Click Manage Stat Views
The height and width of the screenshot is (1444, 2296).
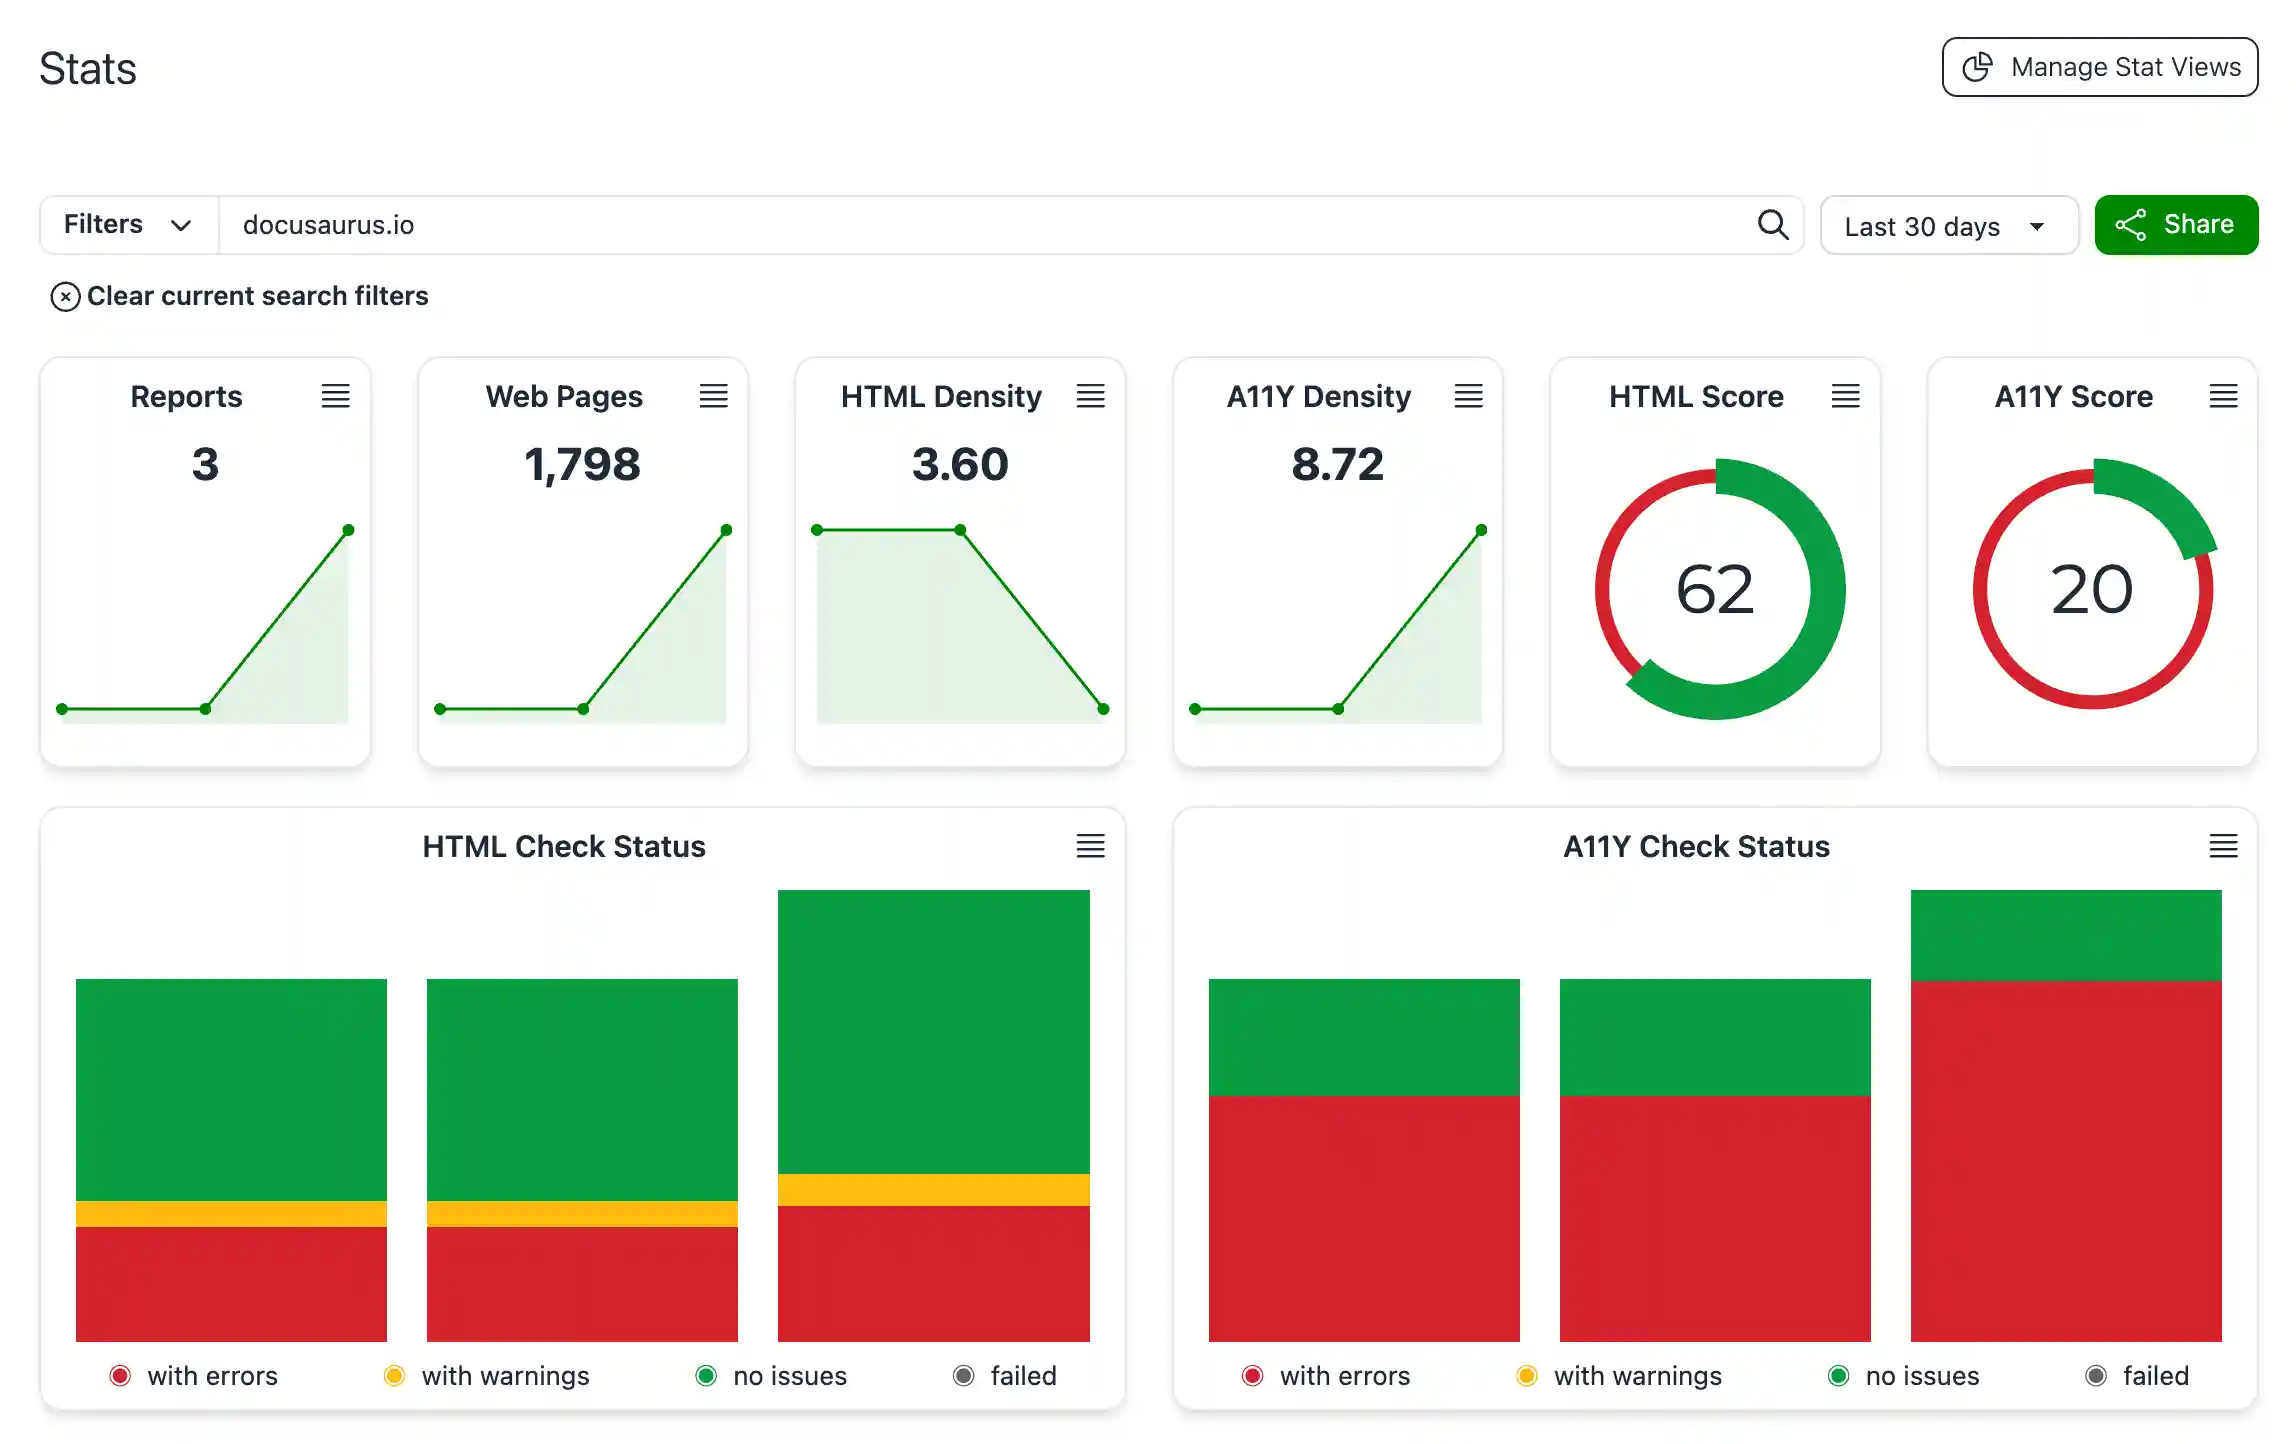point(2098,67)
